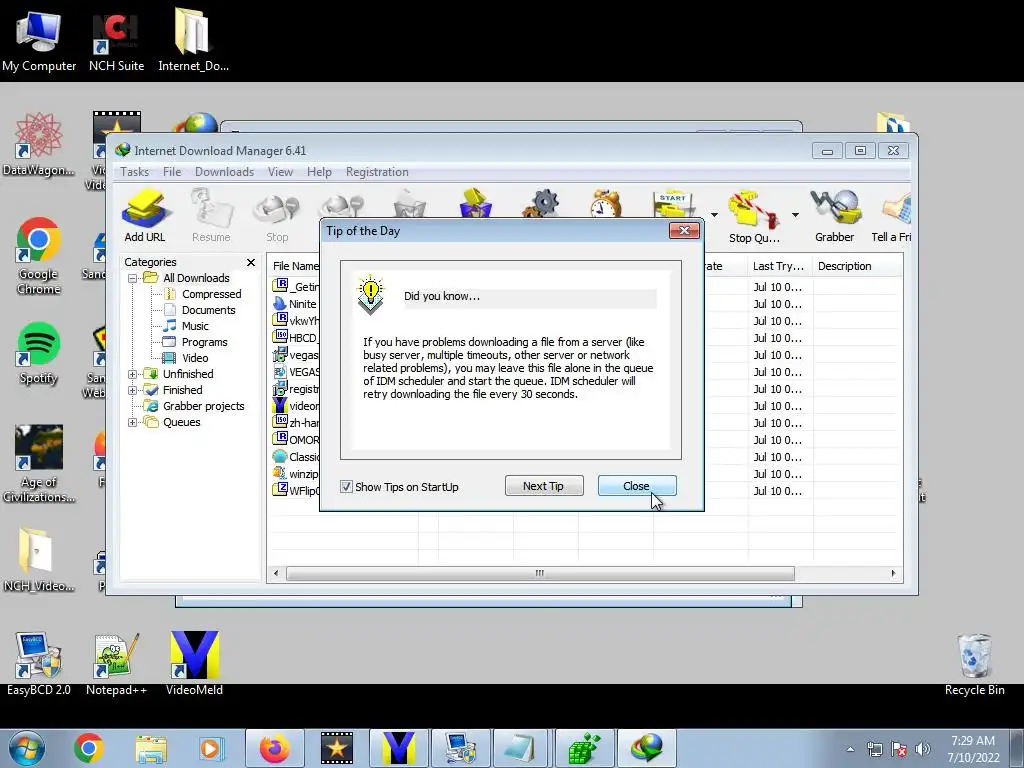Click the Tell a Friend toolbar icon
1024x768 pixels.
(892, 216)
